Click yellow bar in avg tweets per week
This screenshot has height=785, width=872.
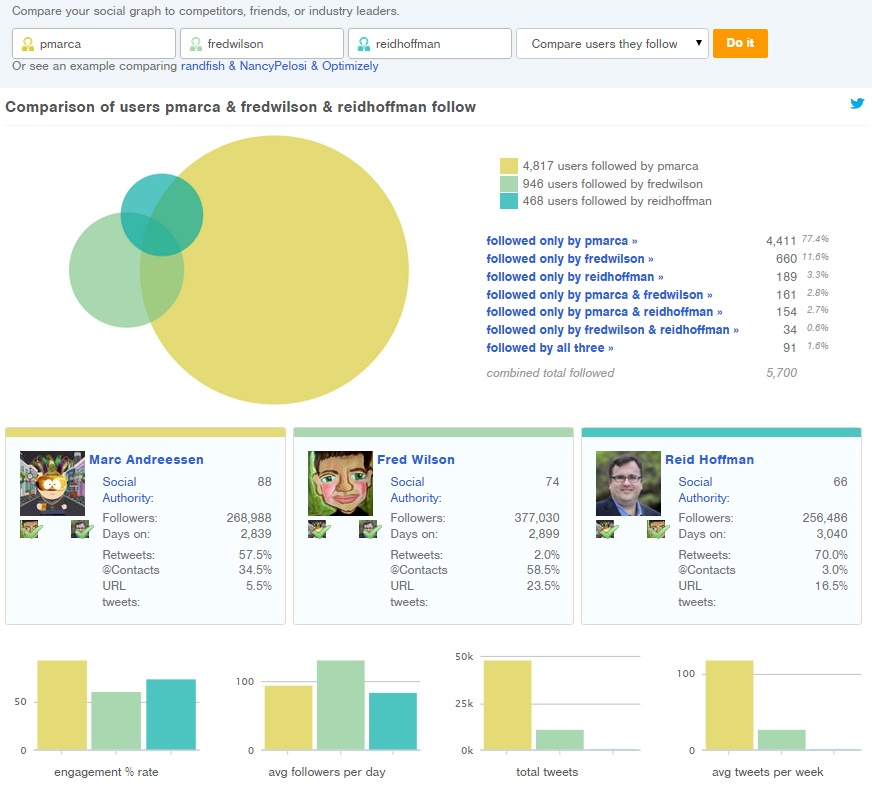click(x=730, y=705)
